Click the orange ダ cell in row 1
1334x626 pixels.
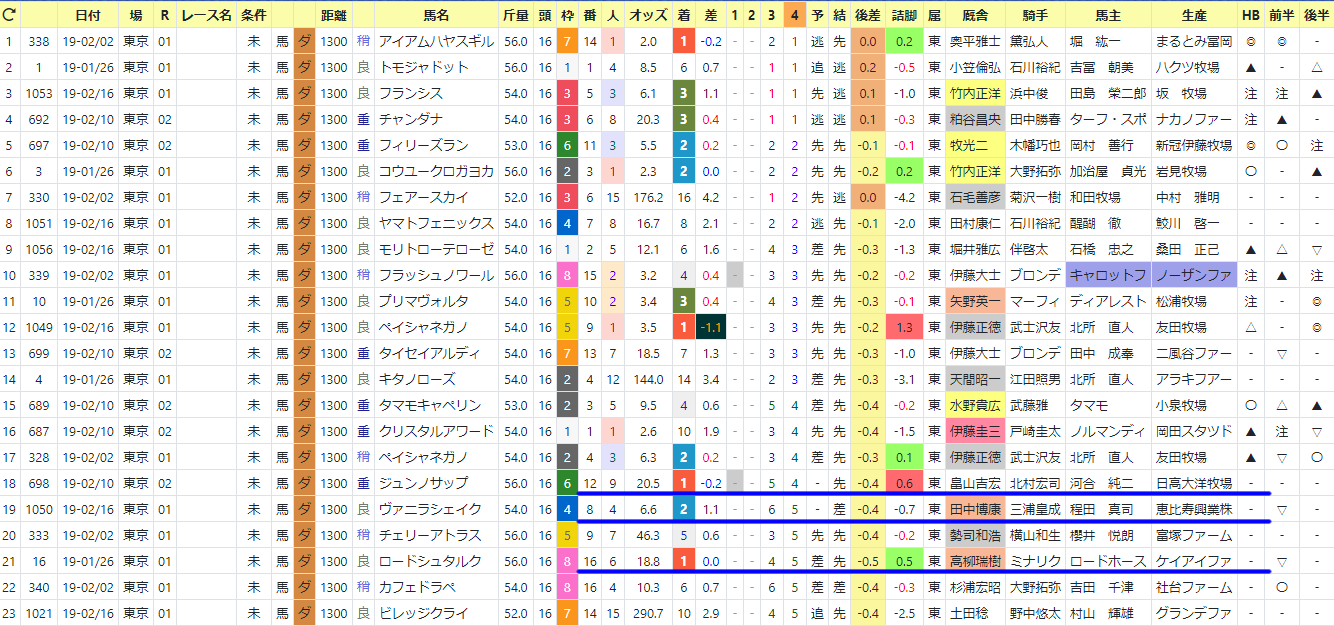click(305, 42)
